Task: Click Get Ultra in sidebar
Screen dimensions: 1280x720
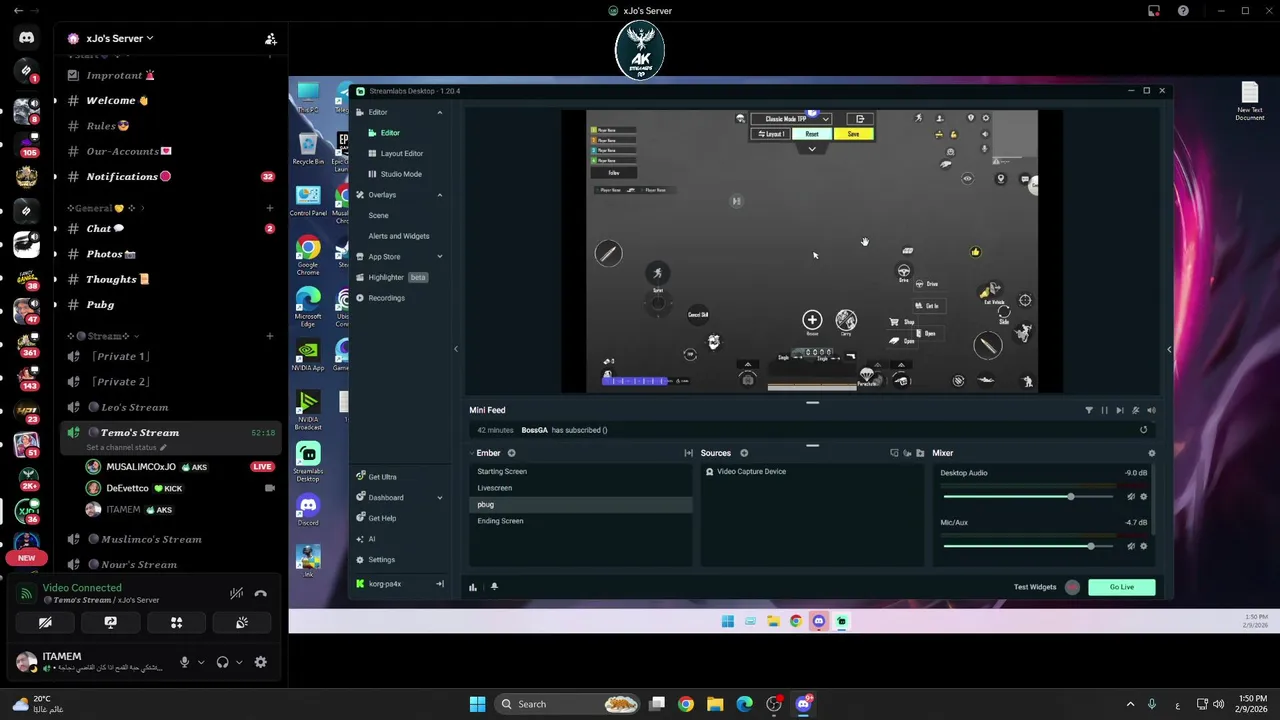Action: (x=376, y=477)
